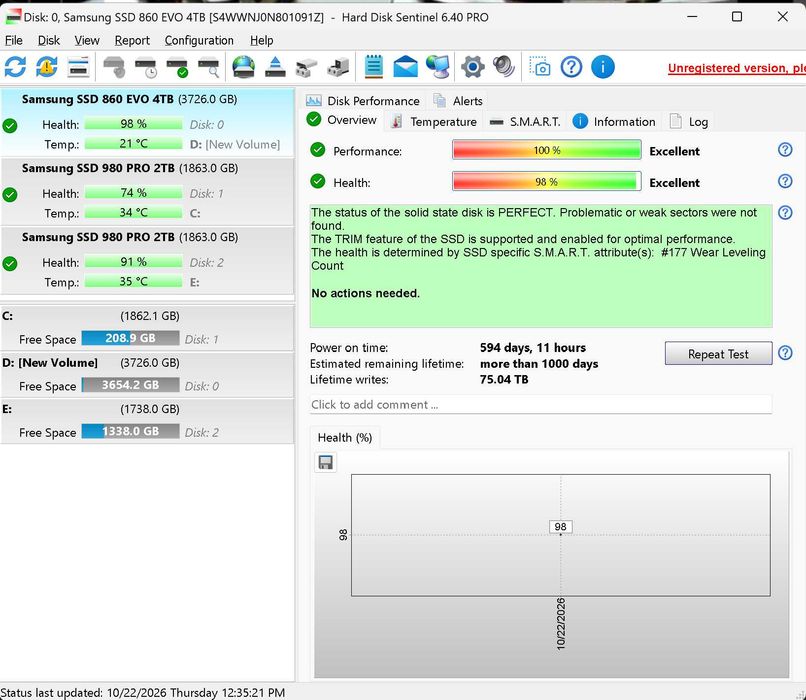Switch to the Alerts tab
This screenshot has width=806, height=700.
point(458,101)
